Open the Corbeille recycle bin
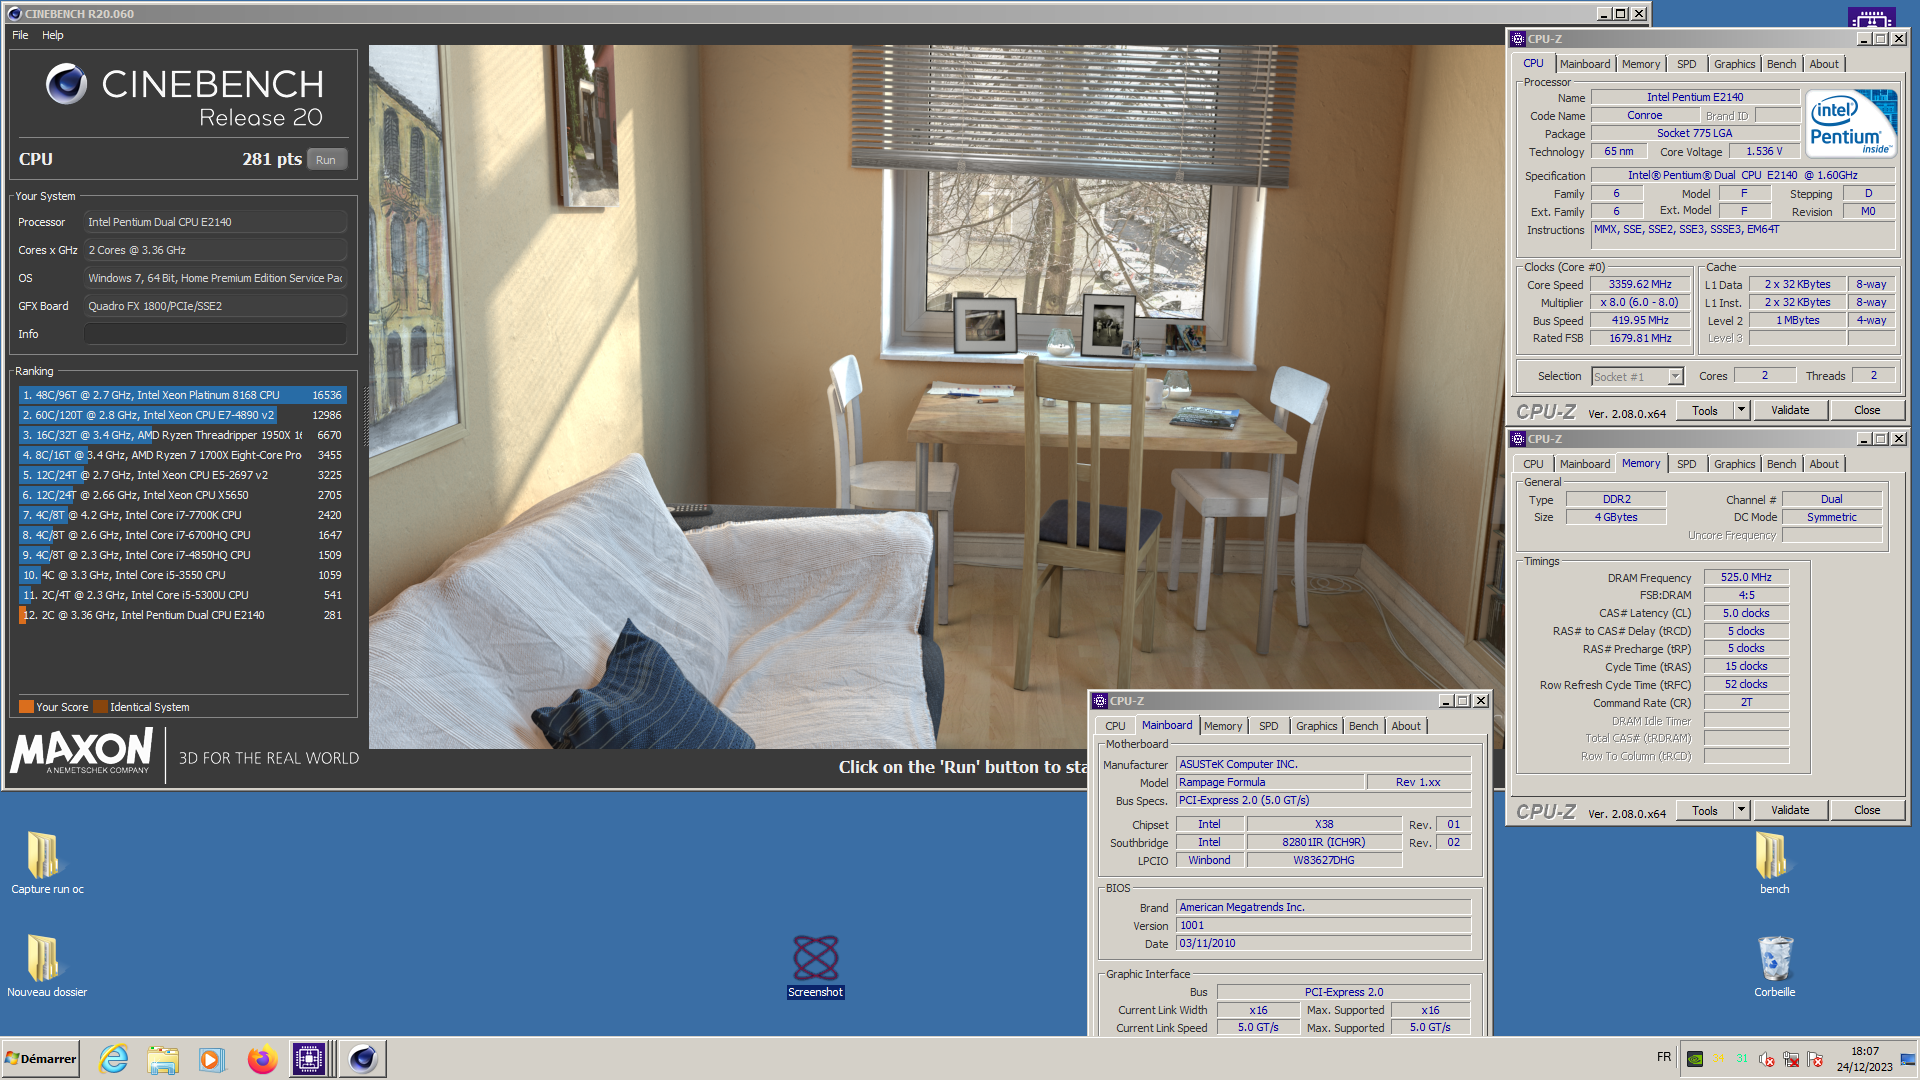 click(1774, 966)
